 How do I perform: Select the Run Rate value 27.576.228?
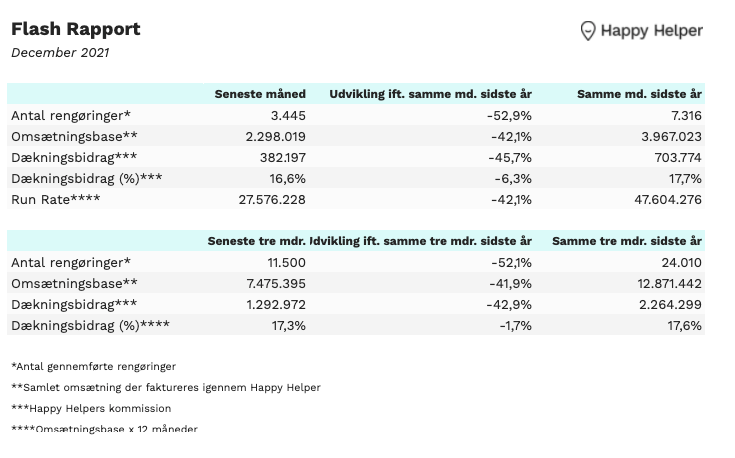click(272, 200)
